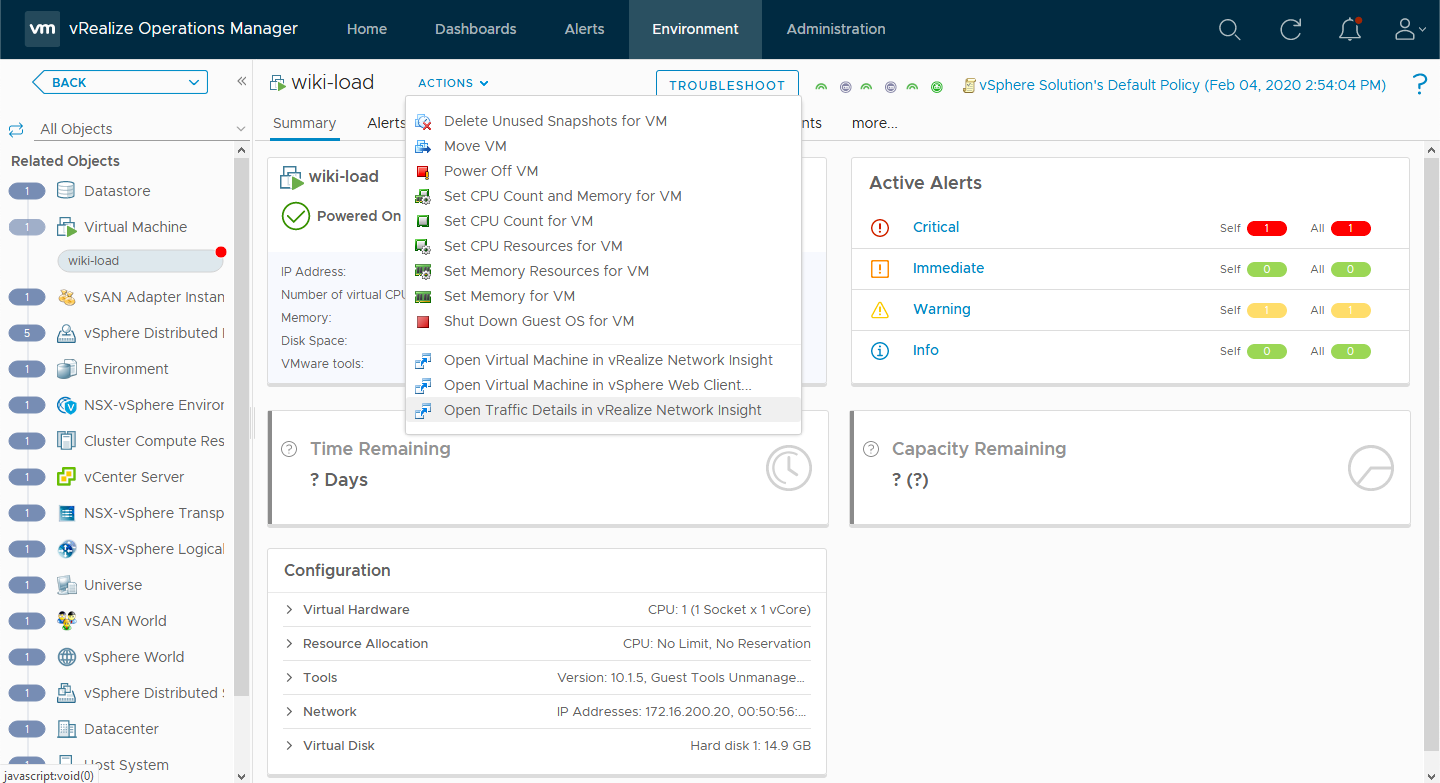
Task: Expand the Network configuration row
Action: (x=289, y=712)
